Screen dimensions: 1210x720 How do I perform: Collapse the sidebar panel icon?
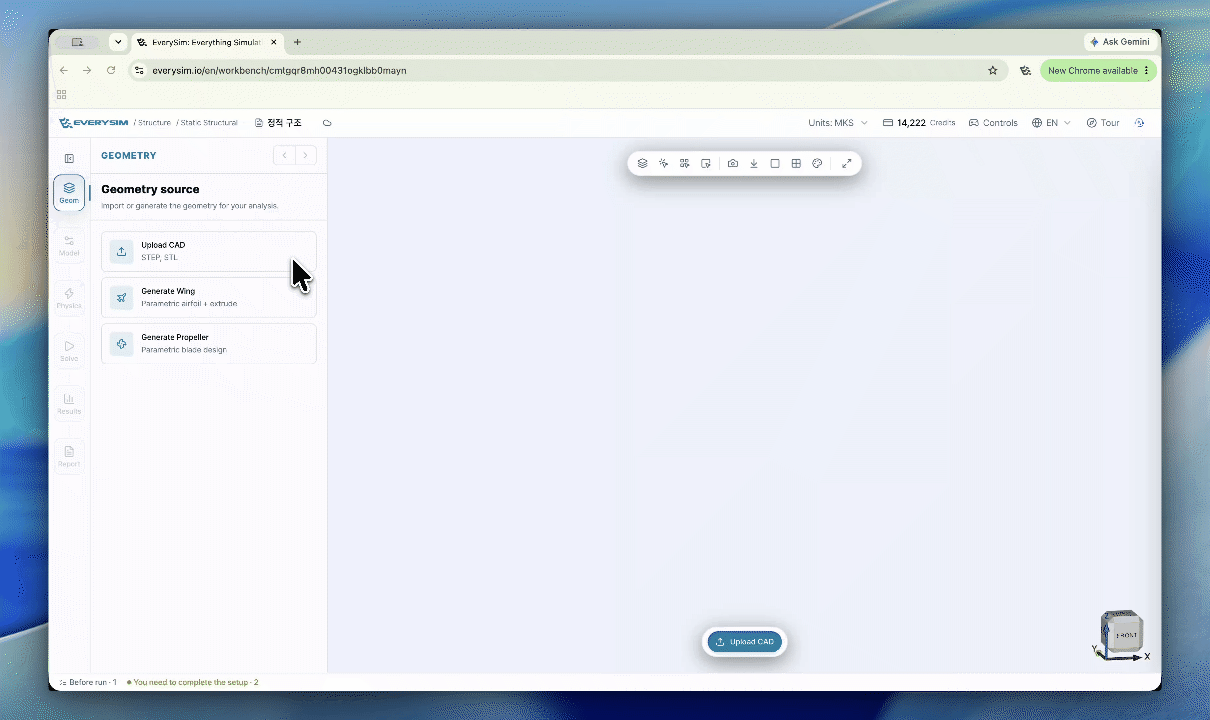(x=69, y=158)
